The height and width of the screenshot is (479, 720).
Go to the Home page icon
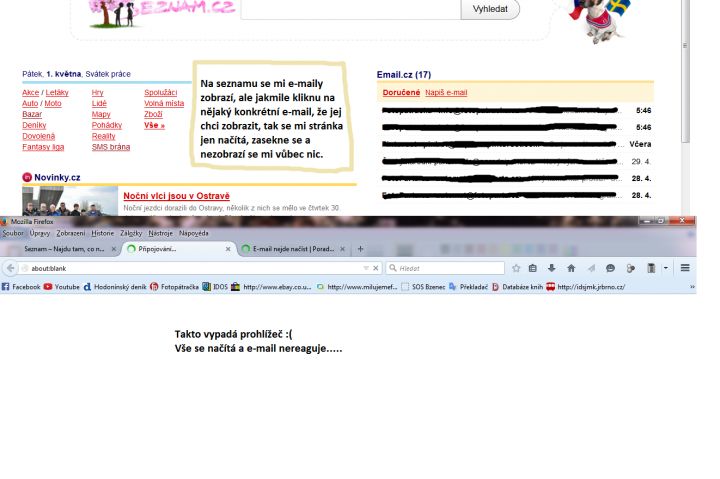[x=571, y=268]
